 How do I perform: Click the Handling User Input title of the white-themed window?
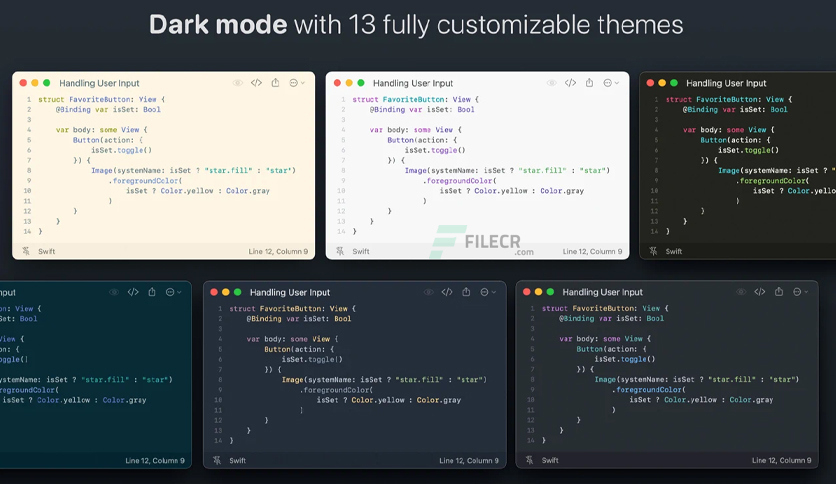413,83
